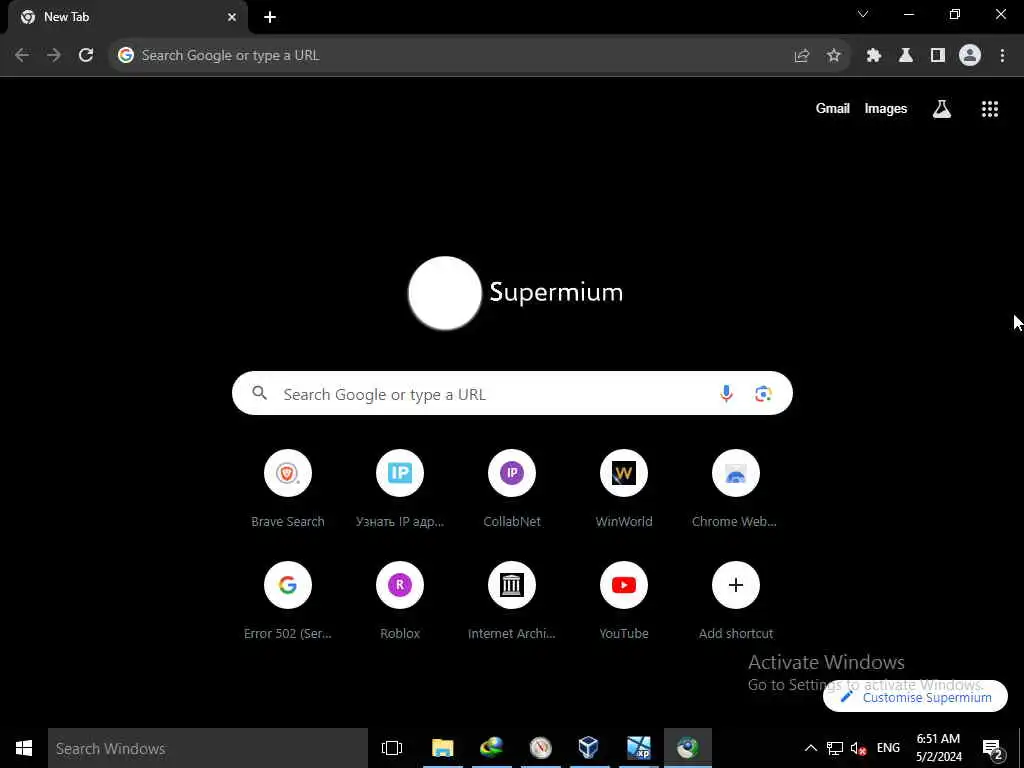Open a new tab with plus button
This screenshot has width=1024, height=768.
click(x=270, y=17)
